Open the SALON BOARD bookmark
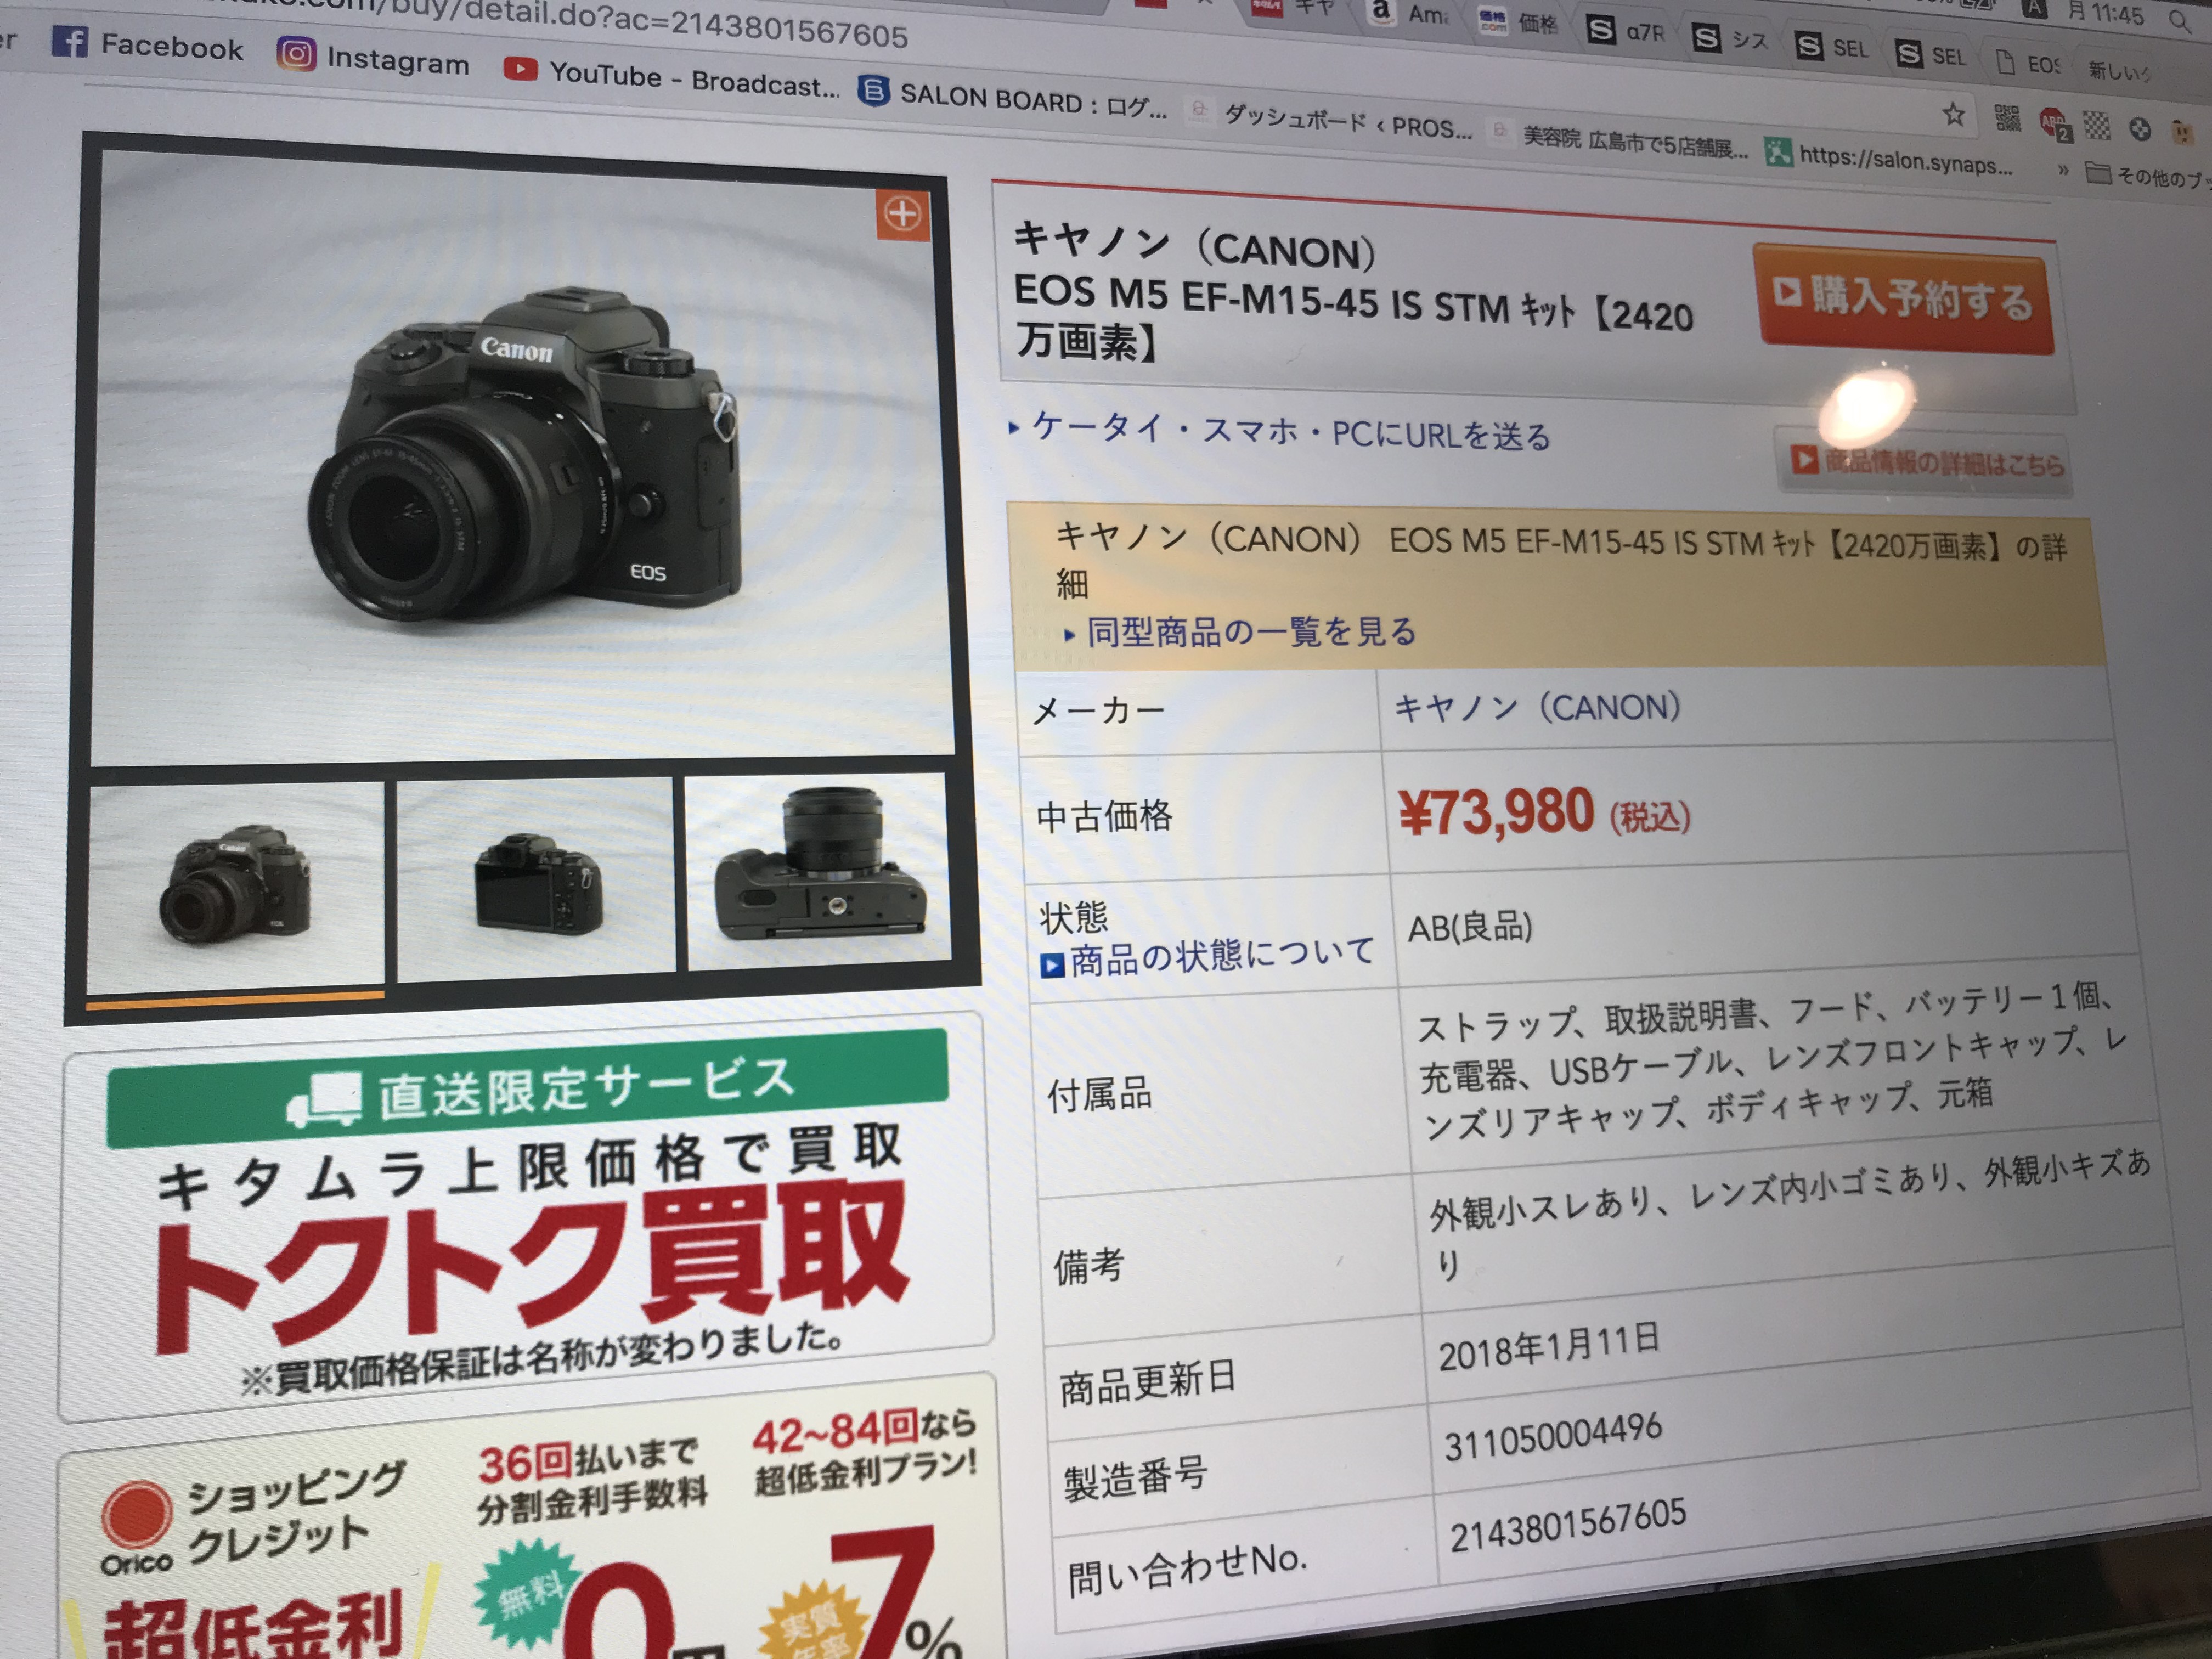Screen dimensions: 2212x1659 tap(1013, 99)
